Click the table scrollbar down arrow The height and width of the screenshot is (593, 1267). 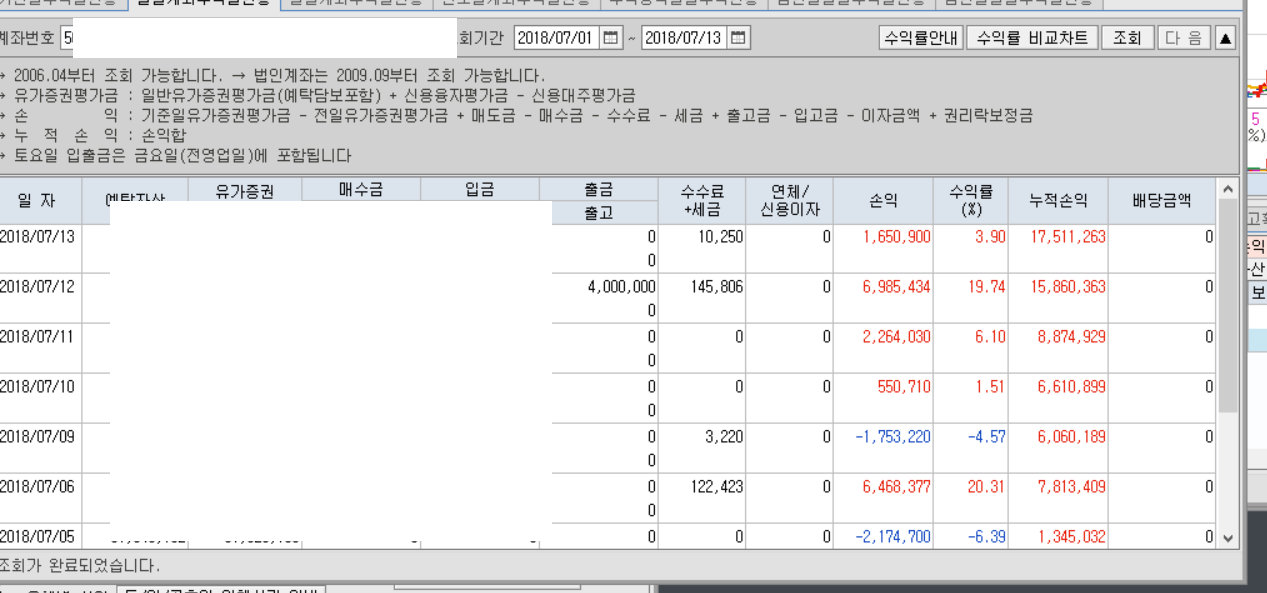tap(1229, 538)
